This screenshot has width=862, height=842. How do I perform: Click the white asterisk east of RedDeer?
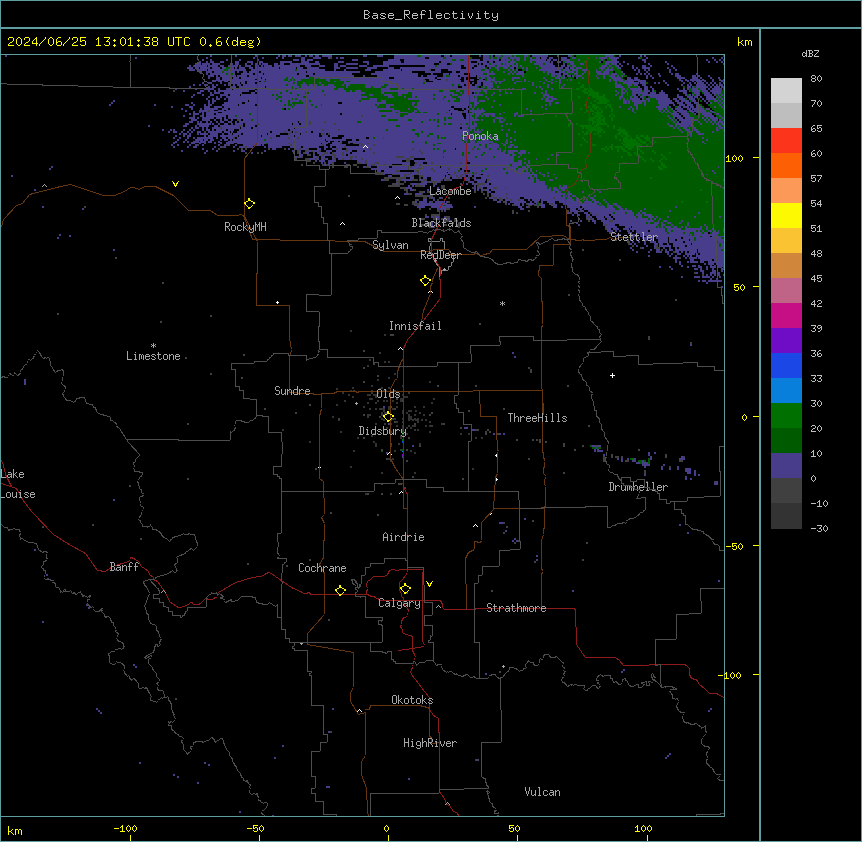[x=502, y=303]
